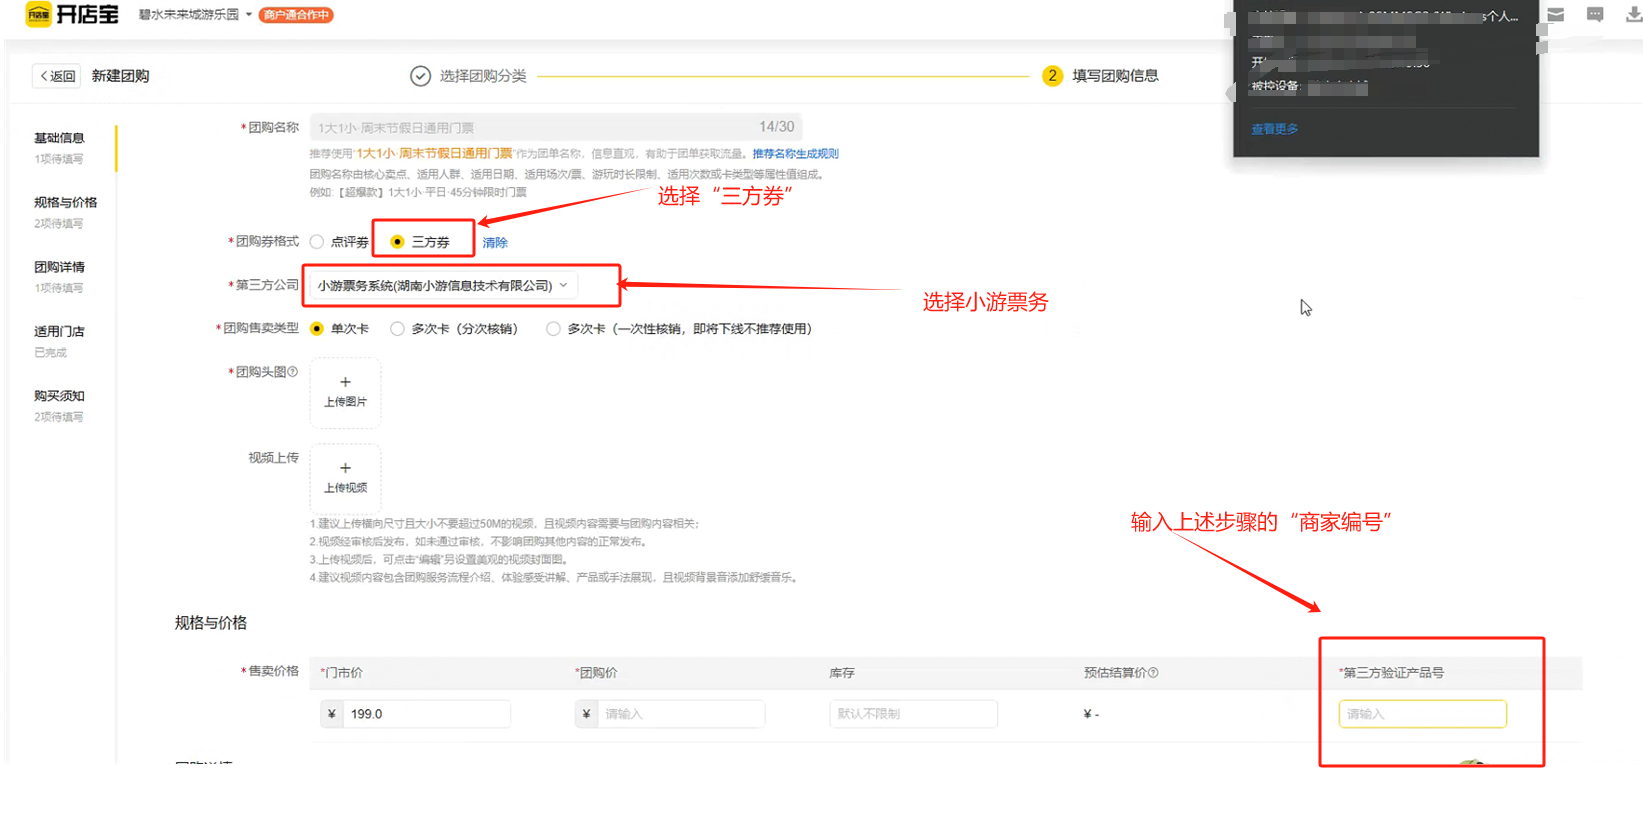The height and width of the screenshot is (816, 1643).
Task: Go to 规格与价格 section in sidebar
Action: click(x=65, y=203)
